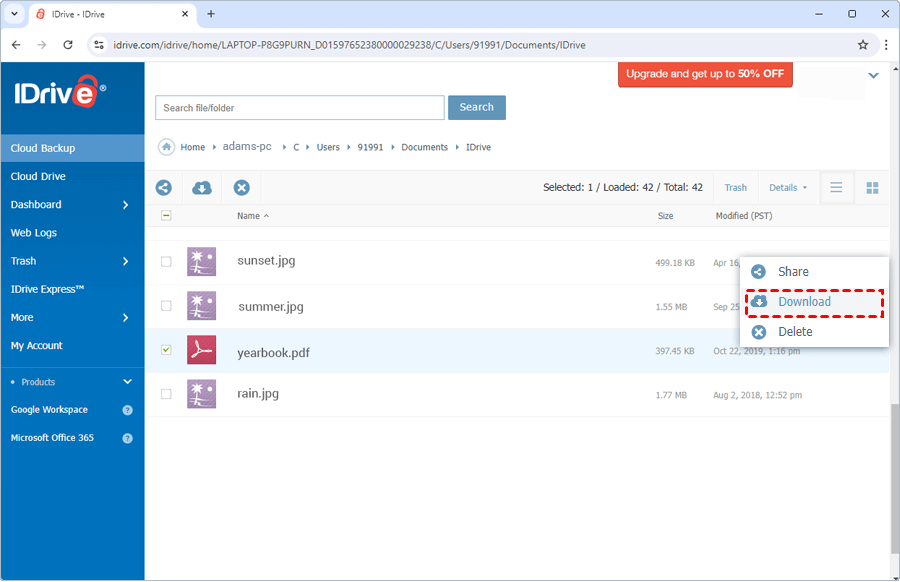Open the Trash link in the toolbar

735,187
